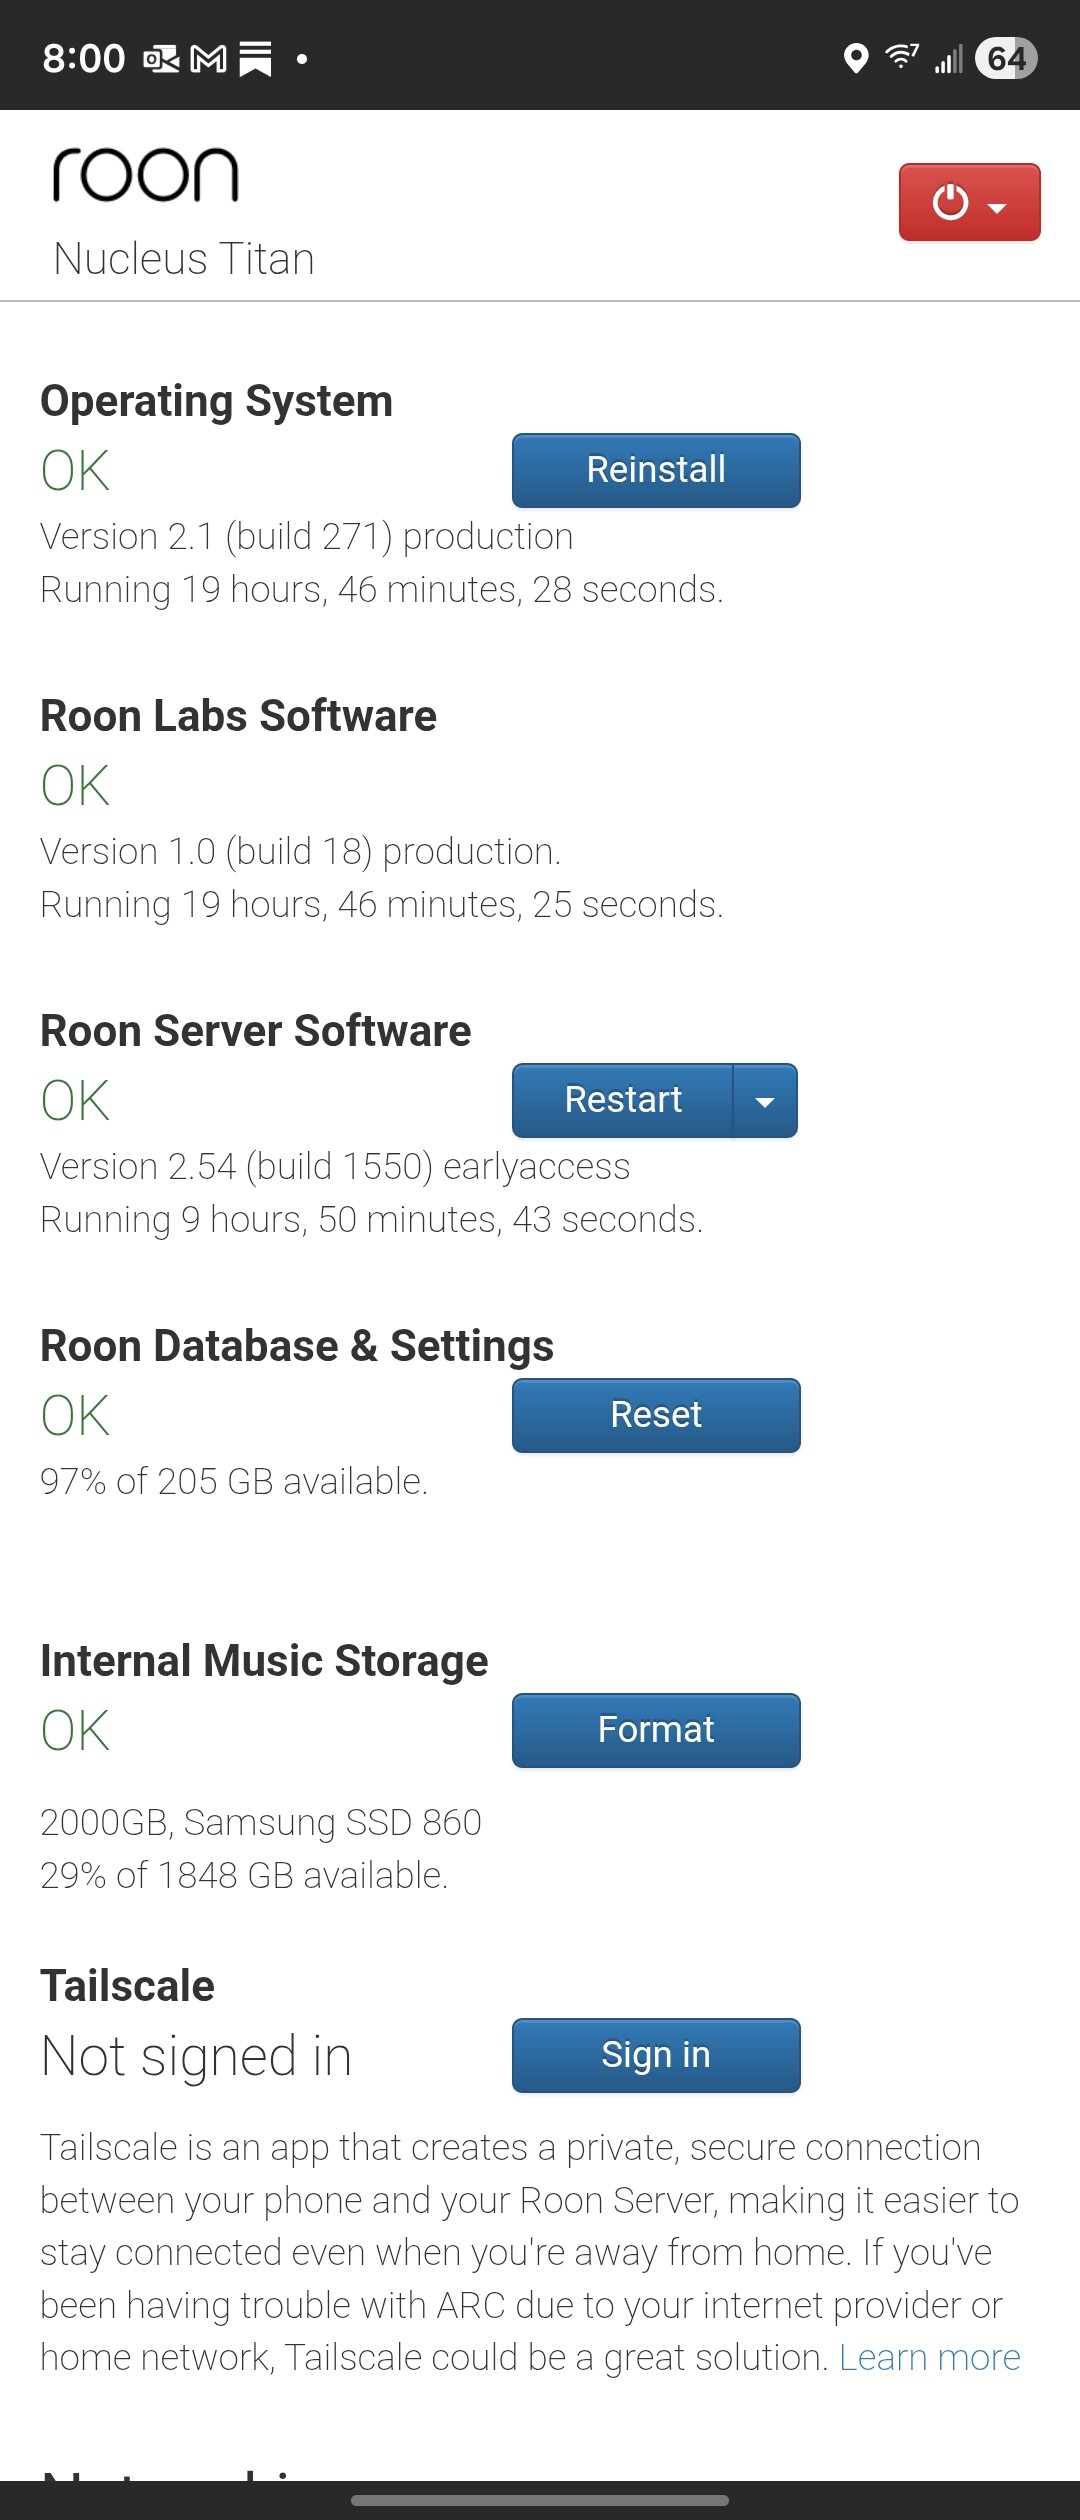Image resolution: width=1080 pixels, height=2520 pixels.
Task: Expand the Restart button dropdown arrow
Action: tap(765, 1100)
